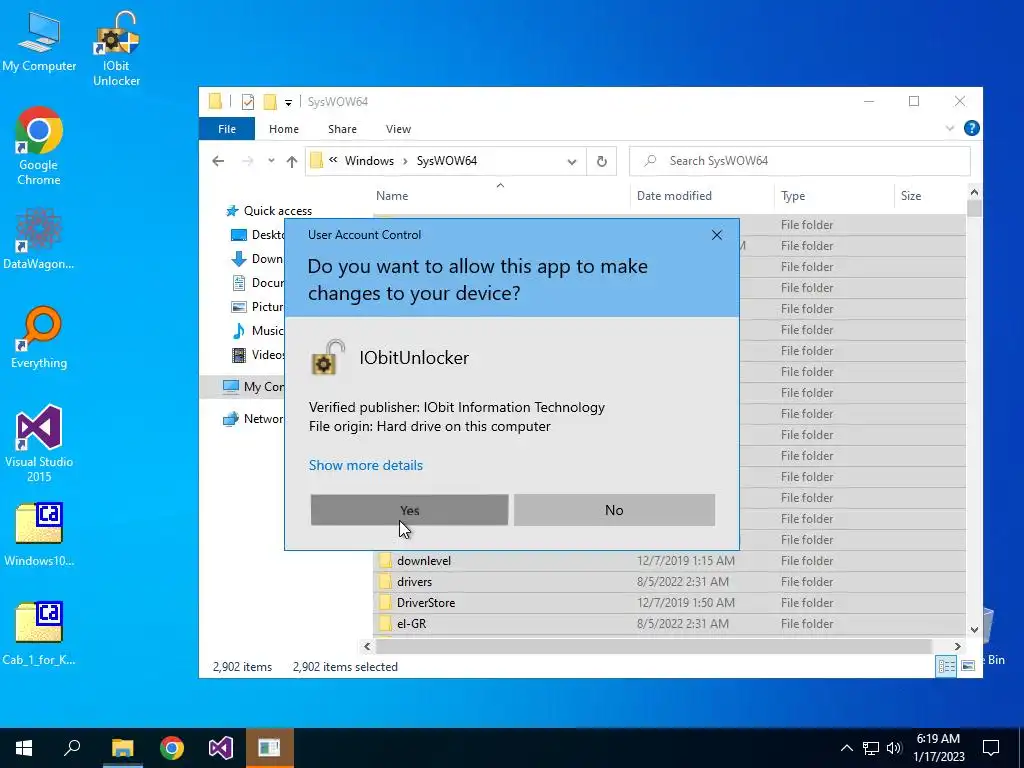Select the downlevel folder

click(423, 561)
